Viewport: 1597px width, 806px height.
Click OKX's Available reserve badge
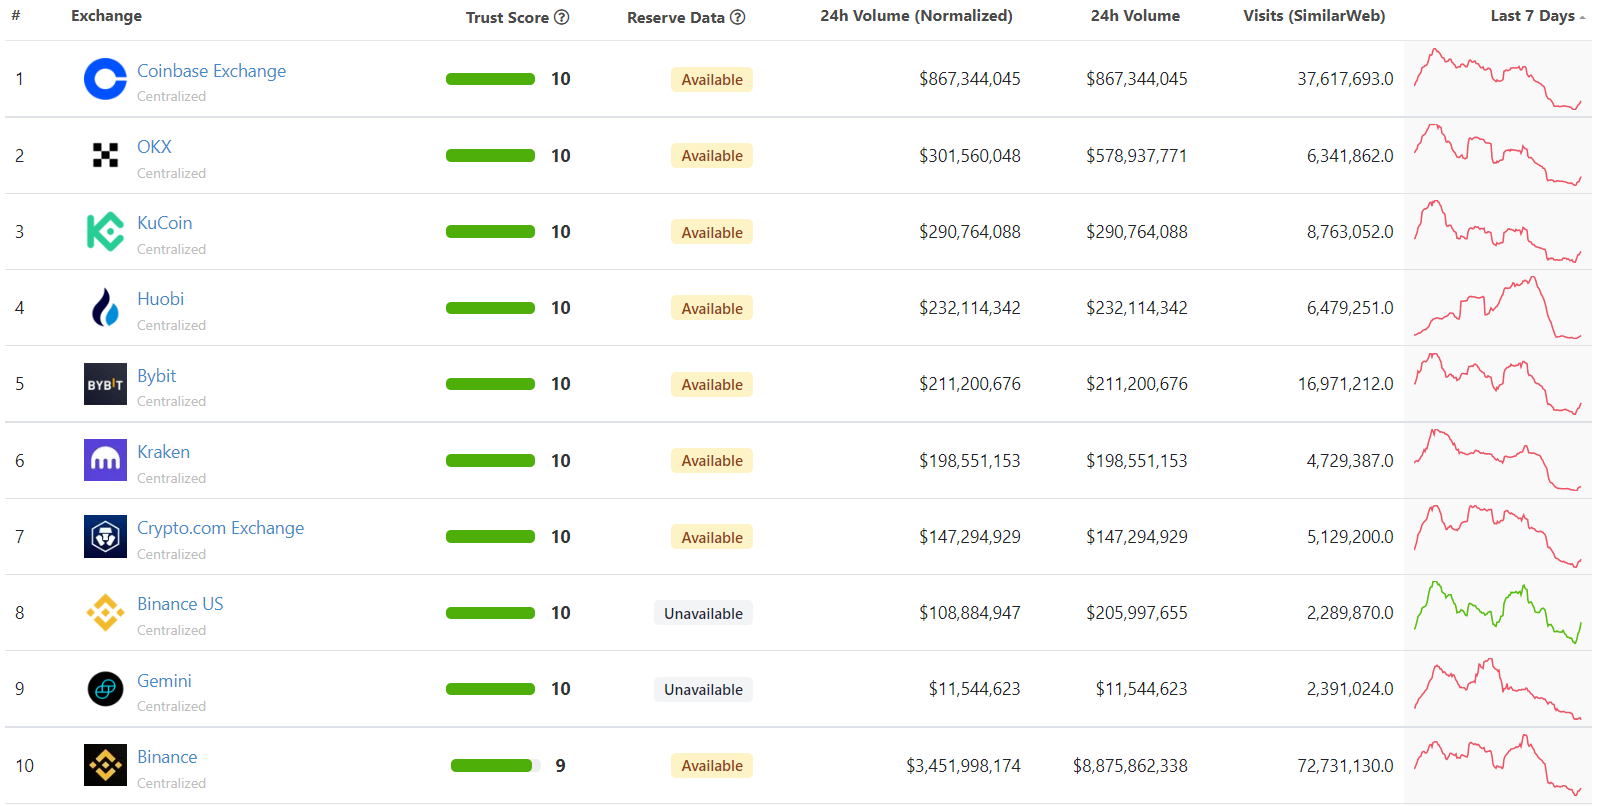point(712,156)
